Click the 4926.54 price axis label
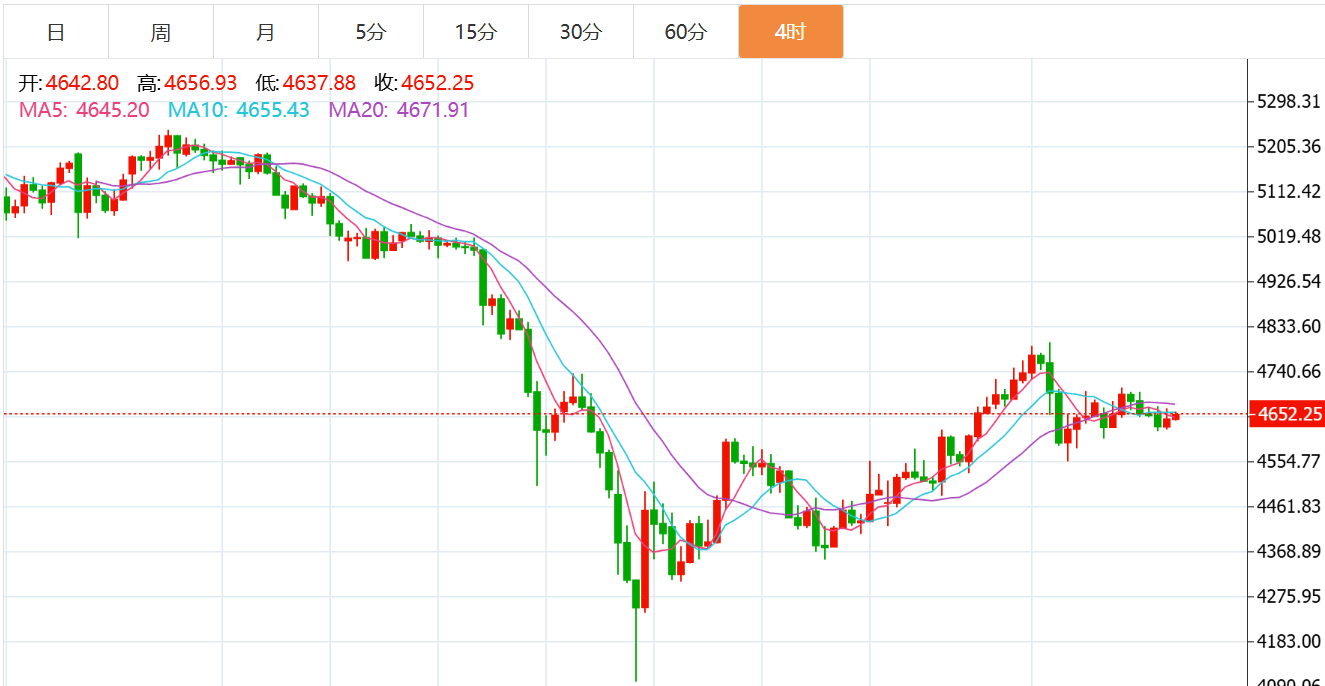1325x686 pixels. pyautogui.click(x=1290, y=281)
